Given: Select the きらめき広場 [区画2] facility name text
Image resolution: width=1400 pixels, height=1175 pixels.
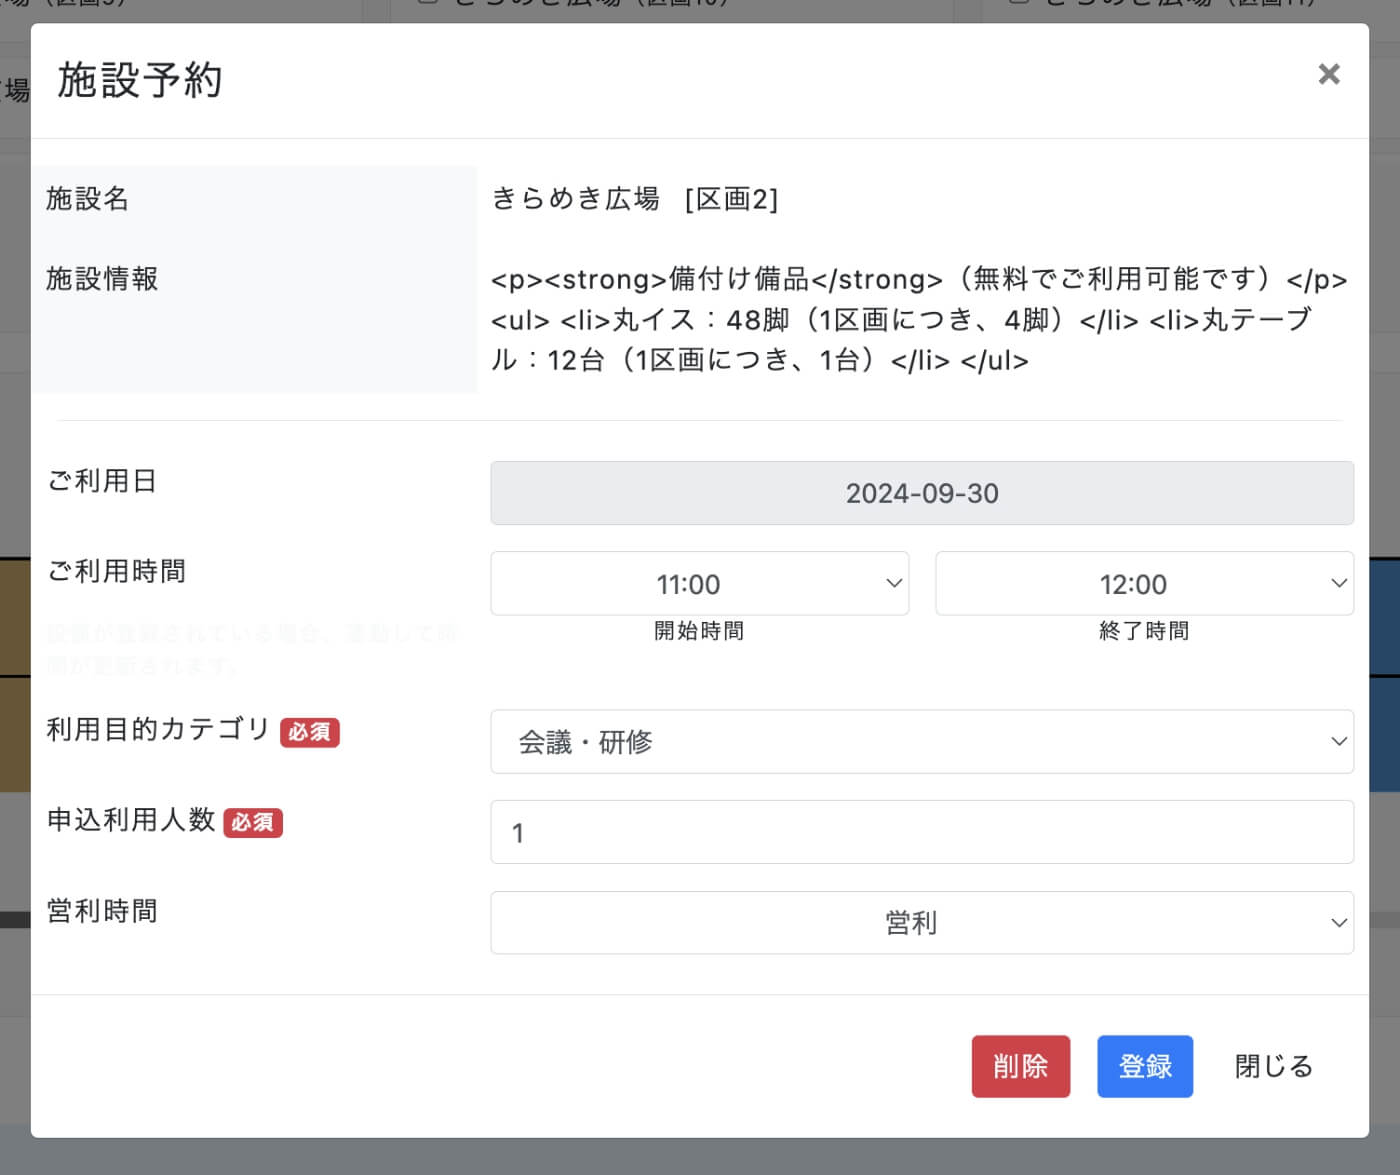Looking at the screenshot, I should [x=634, y=199].
